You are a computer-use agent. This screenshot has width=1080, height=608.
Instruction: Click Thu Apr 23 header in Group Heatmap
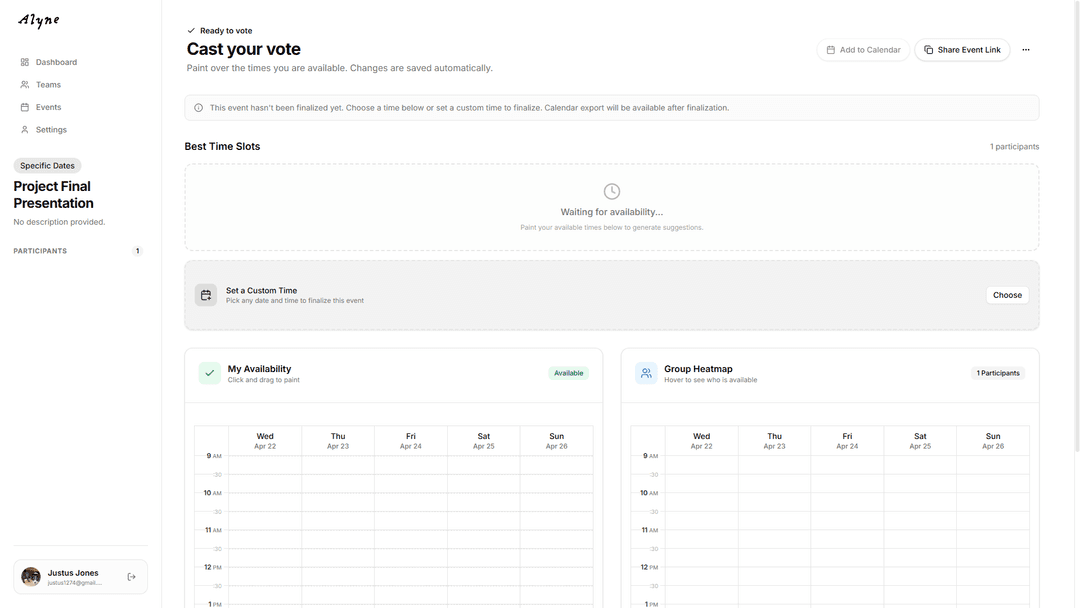(x=775, y=441)
